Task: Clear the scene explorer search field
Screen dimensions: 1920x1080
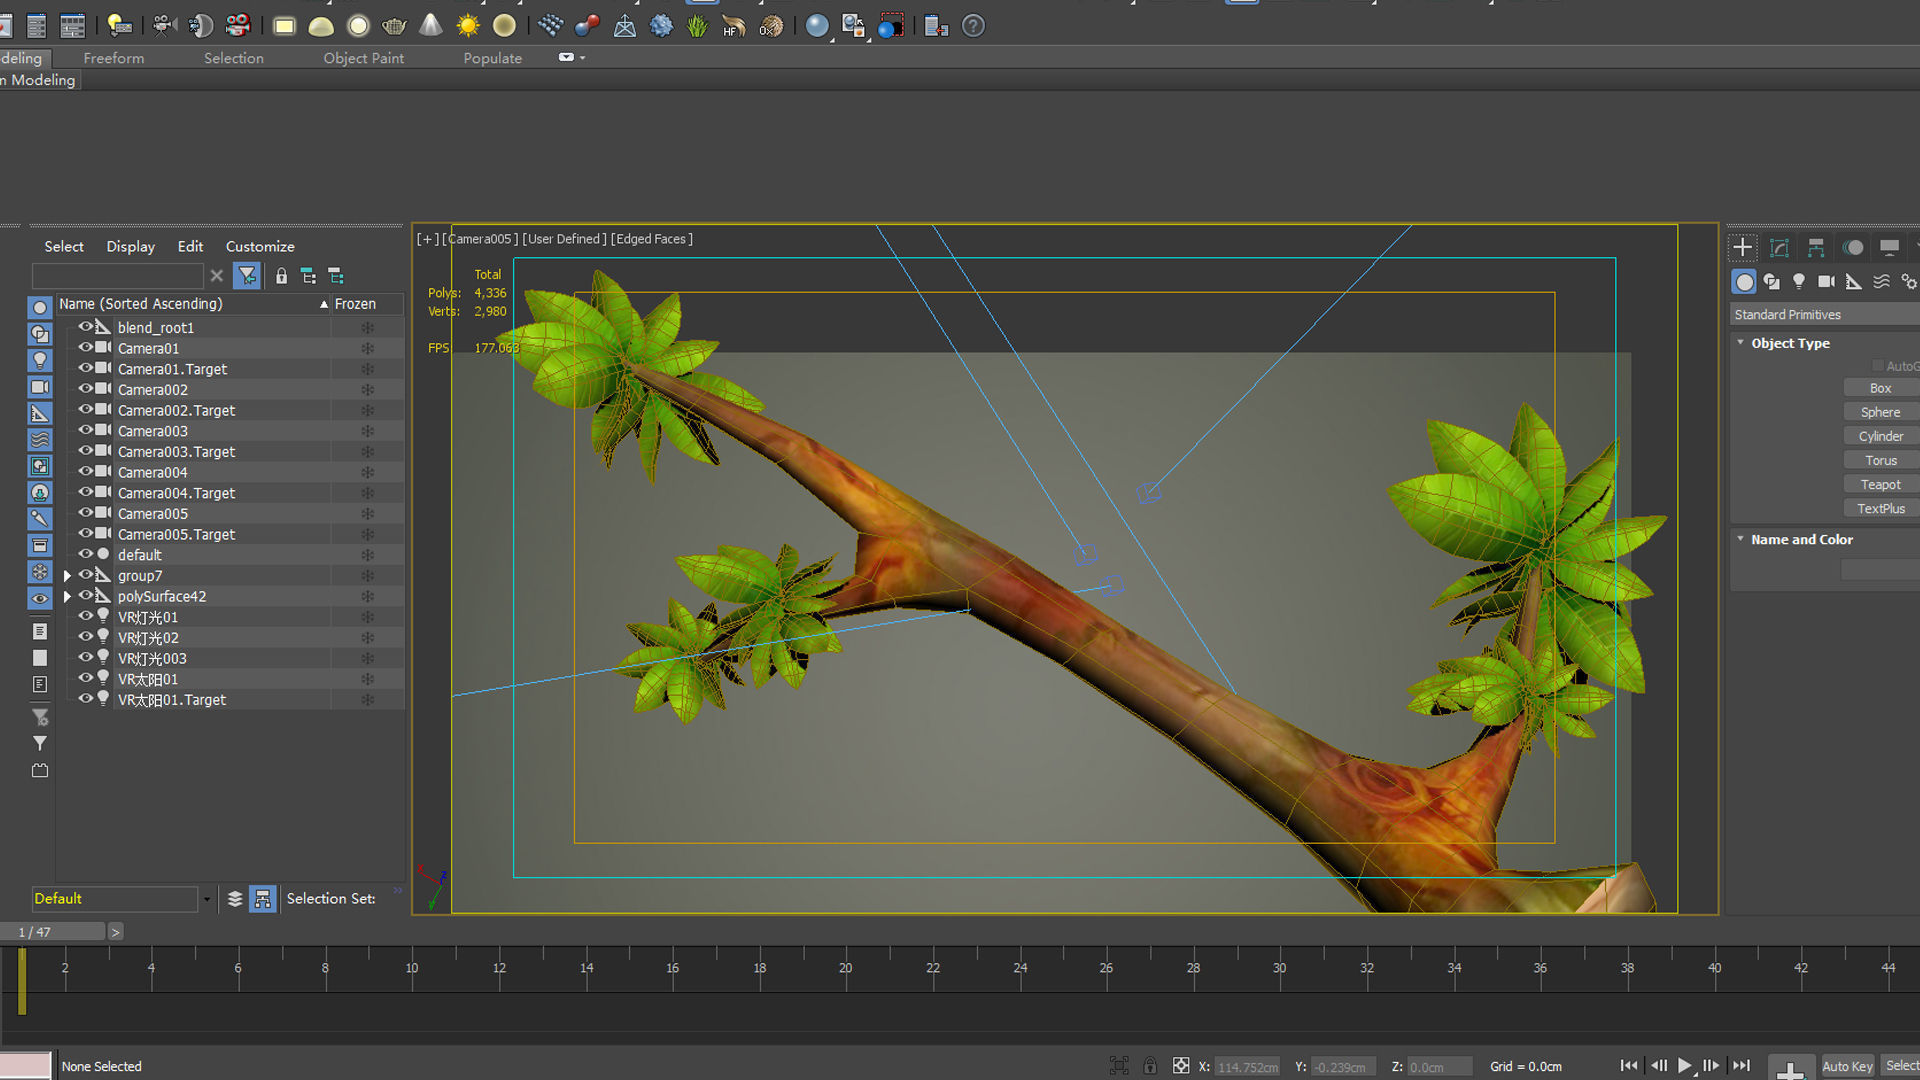Action: coord(216,276)
